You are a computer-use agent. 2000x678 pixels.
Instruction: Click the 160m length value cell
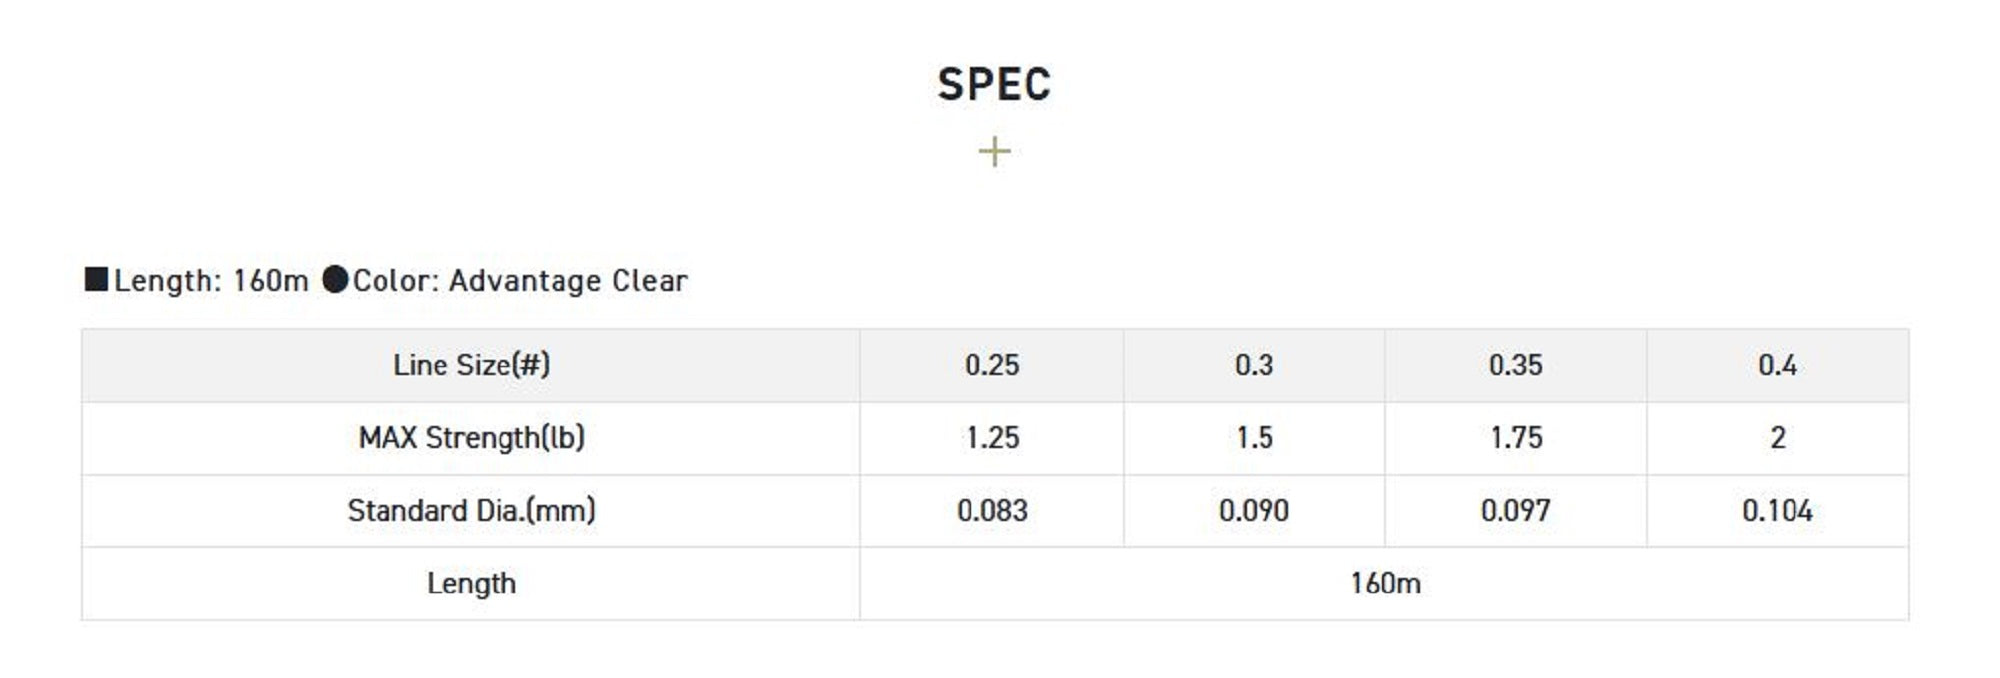1385,583
